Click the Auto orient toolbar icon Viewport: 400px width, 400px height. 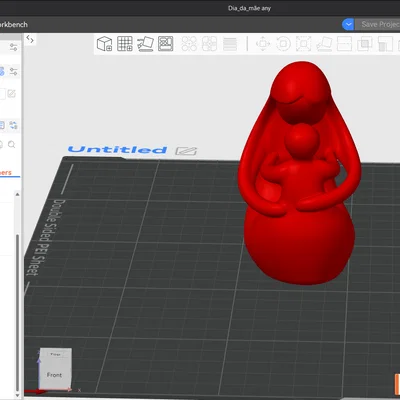point(145,44)
